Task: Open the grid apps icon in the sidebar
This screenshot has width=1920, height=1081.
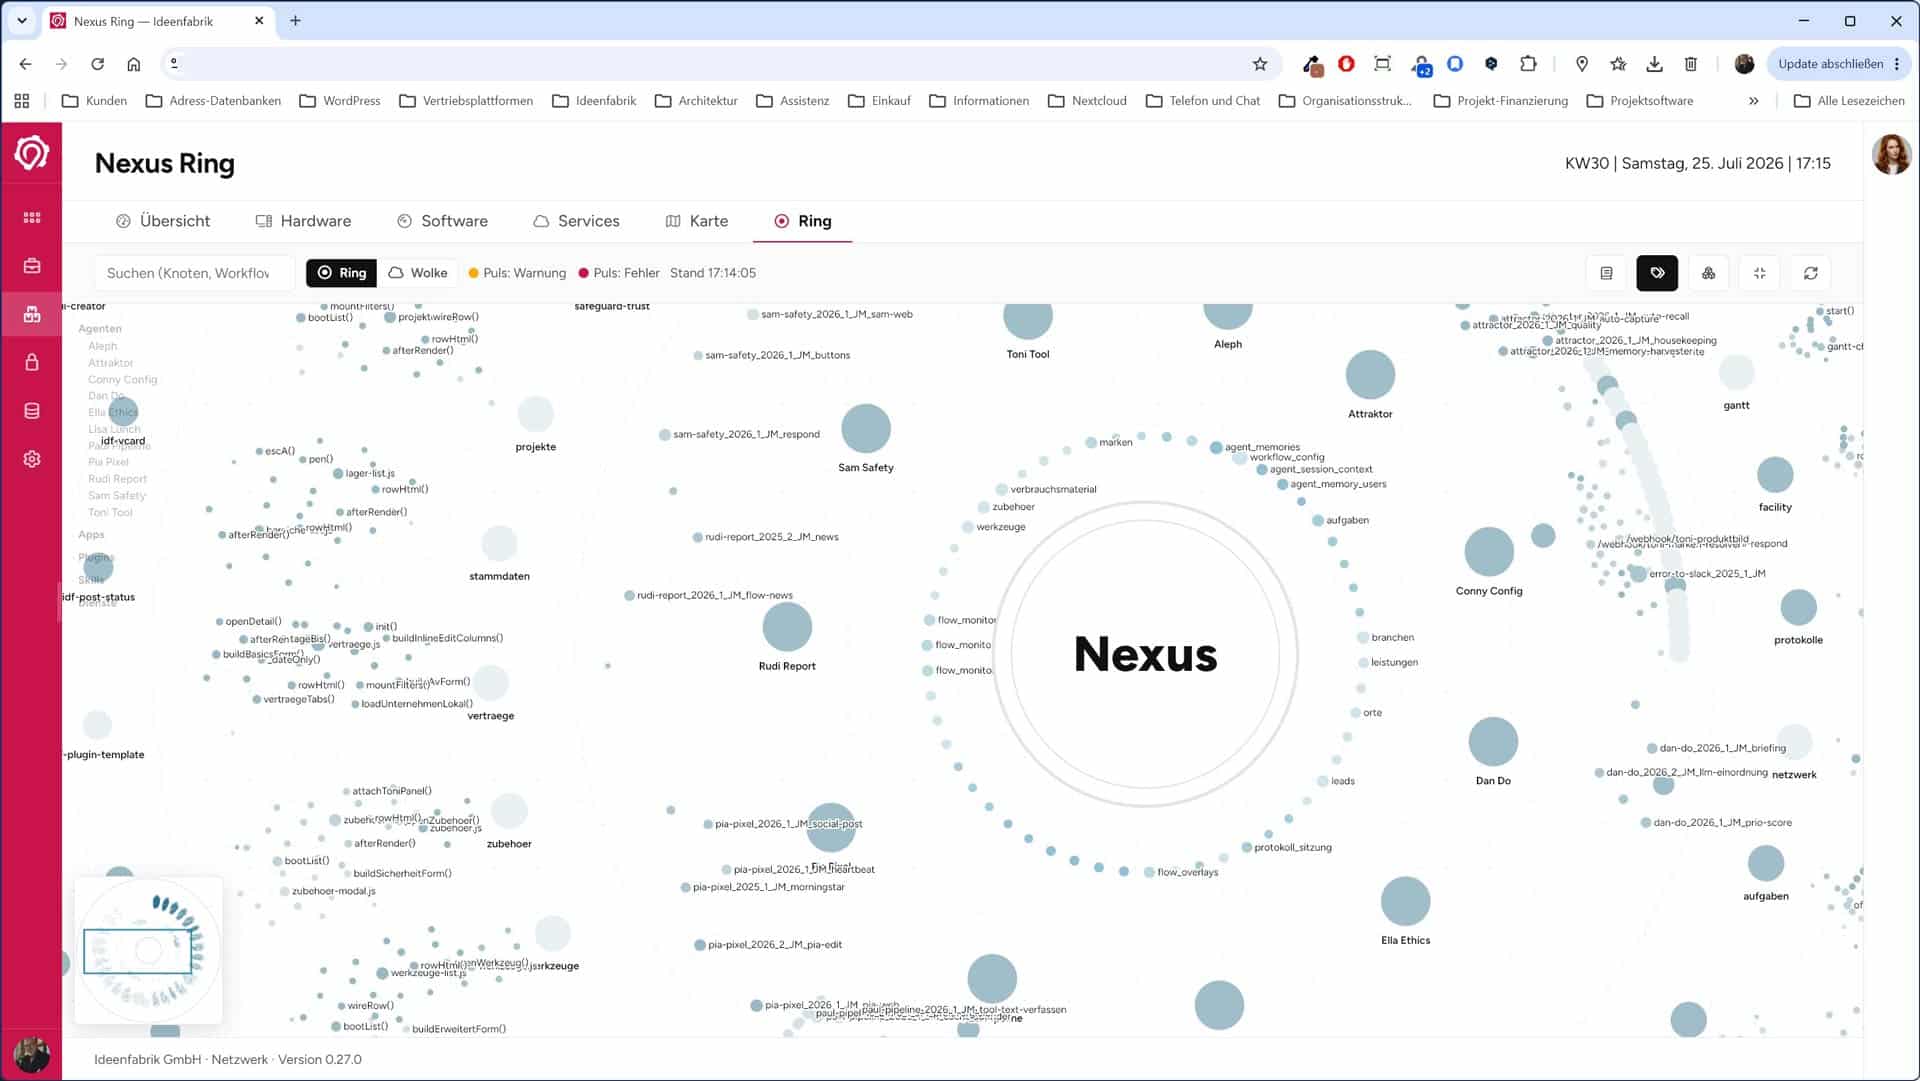Action: [x=32, y=217]
